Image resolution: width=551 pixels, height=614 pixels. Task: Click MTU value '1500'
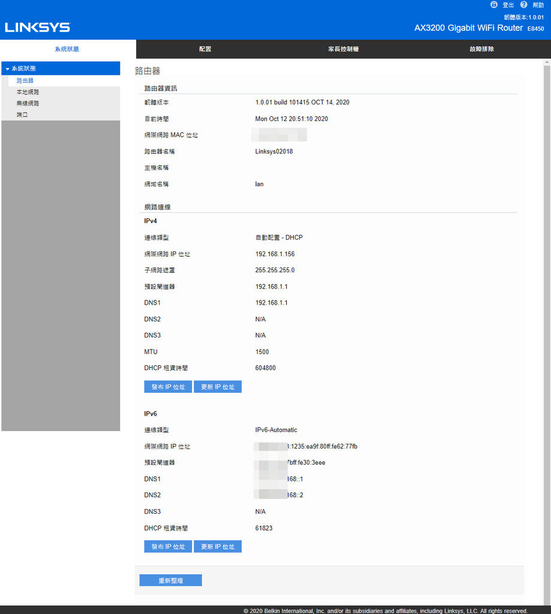click(262, 352)
